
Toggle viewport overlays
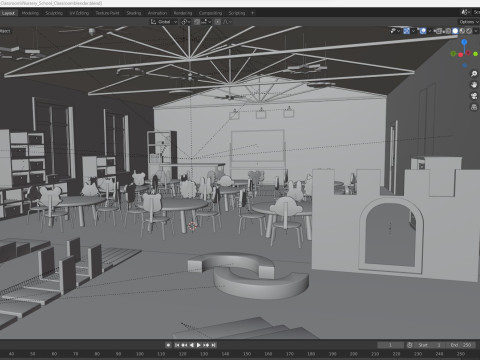point(423,31)
